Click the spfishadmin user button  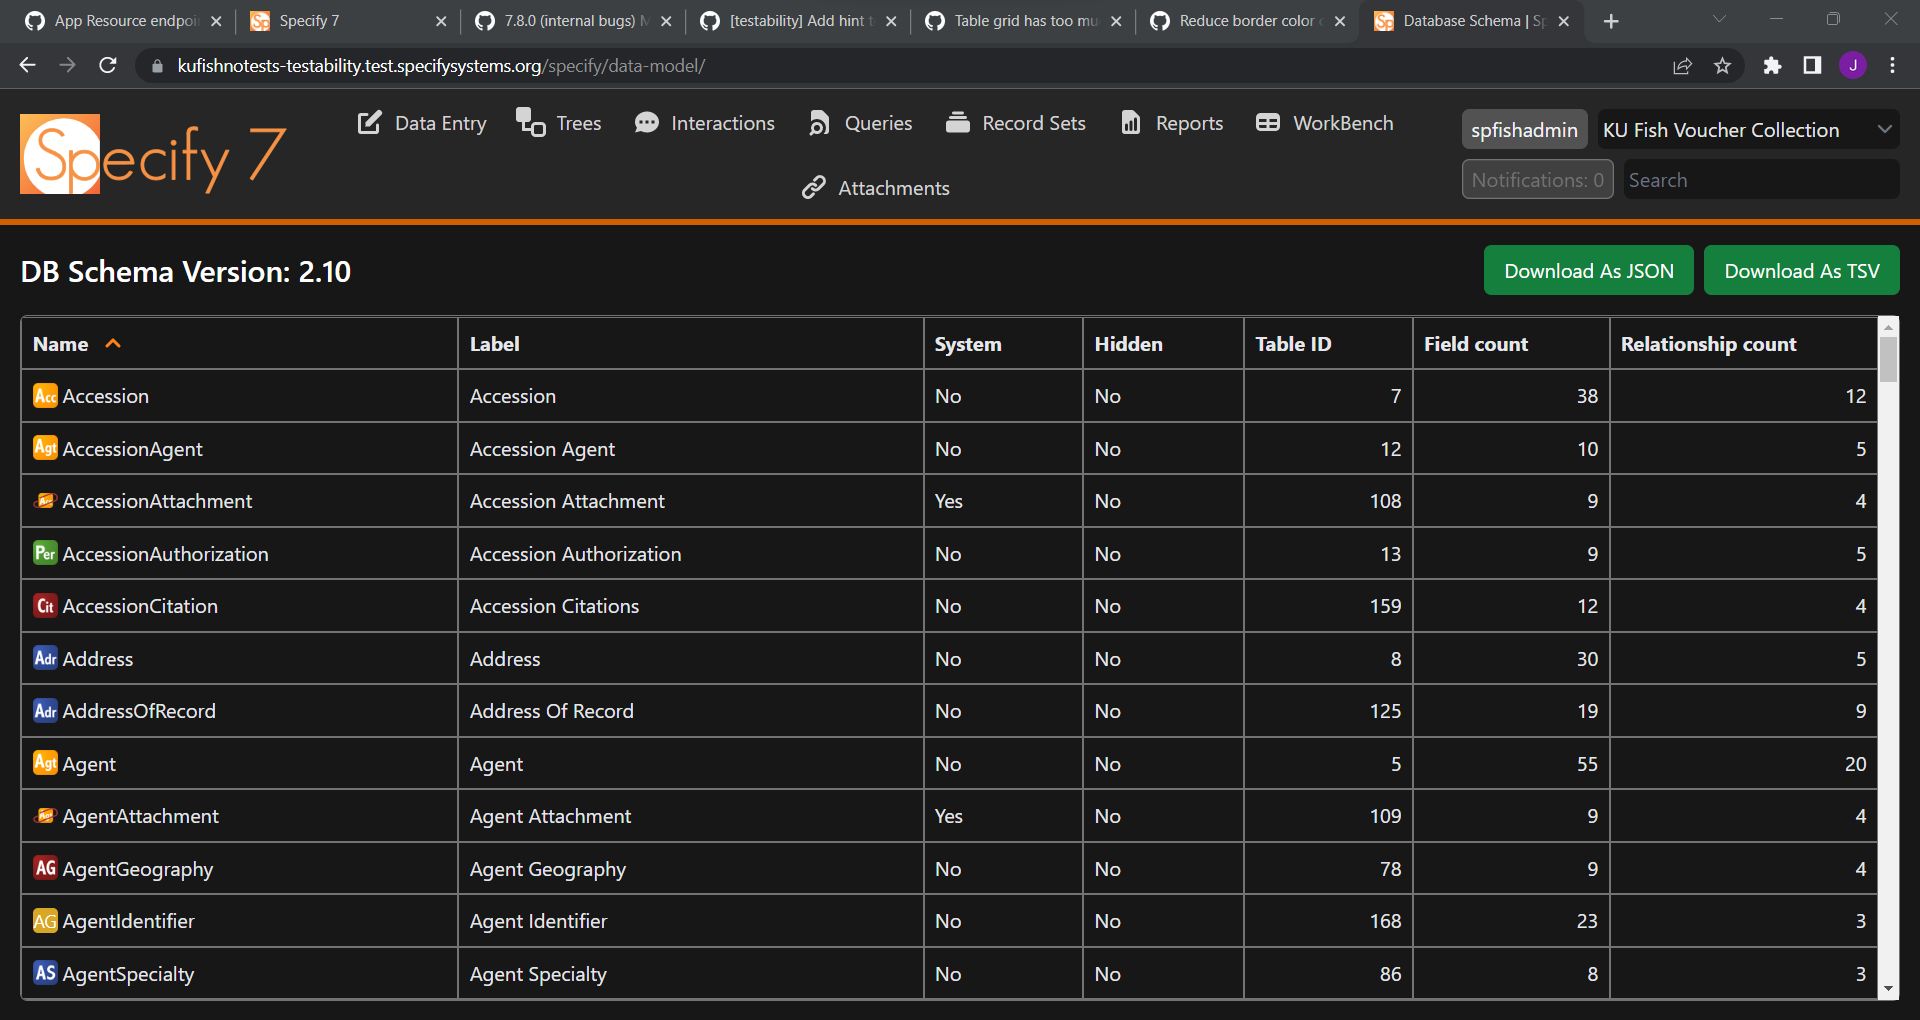click(x=1523, y=129)
